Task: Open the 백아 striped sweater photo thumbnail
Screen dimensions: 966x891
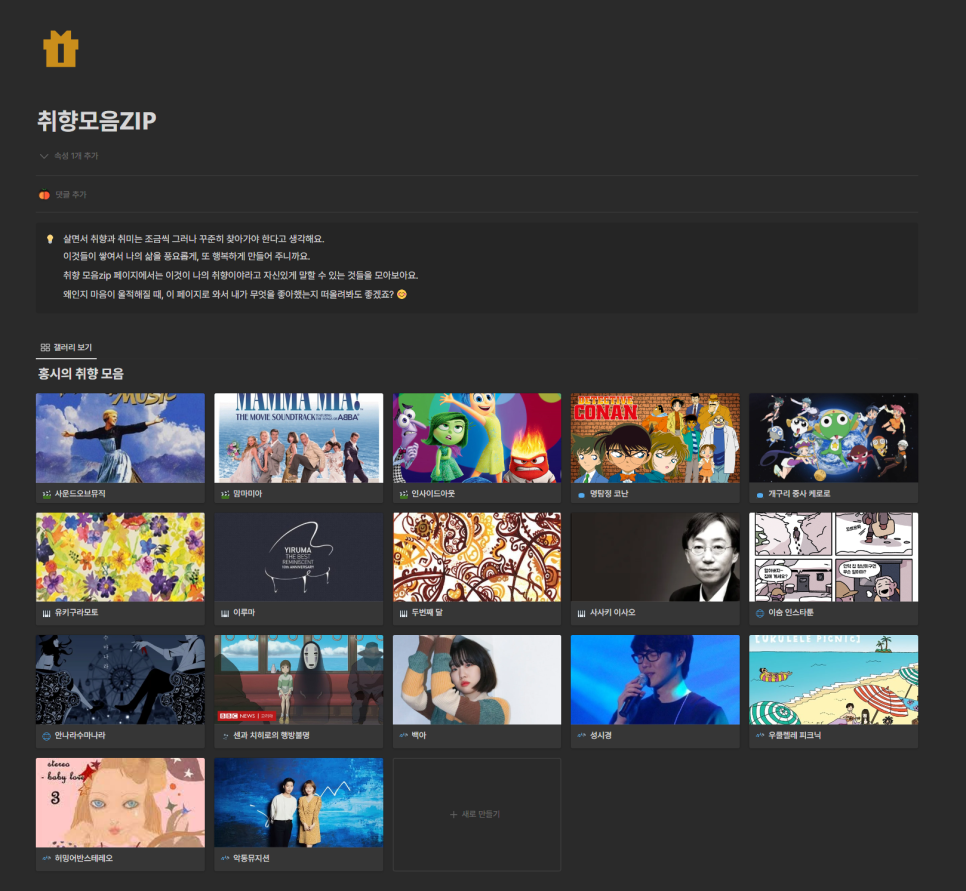Action: click(477, 680)
